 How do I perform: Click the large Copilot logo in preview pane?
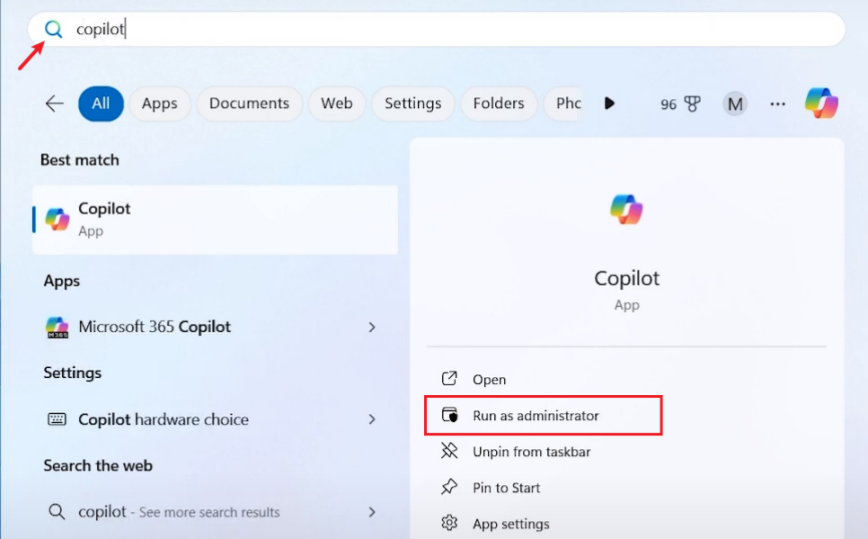627,209
